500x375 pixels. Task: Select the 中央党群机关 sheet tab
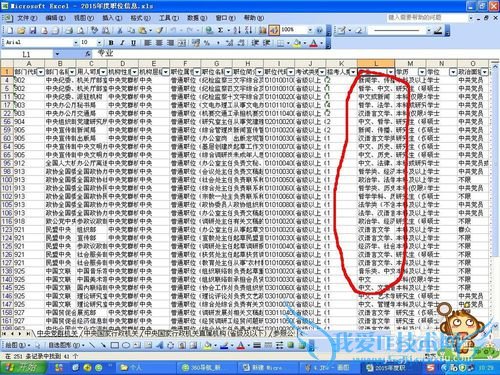tap(57, 333)
